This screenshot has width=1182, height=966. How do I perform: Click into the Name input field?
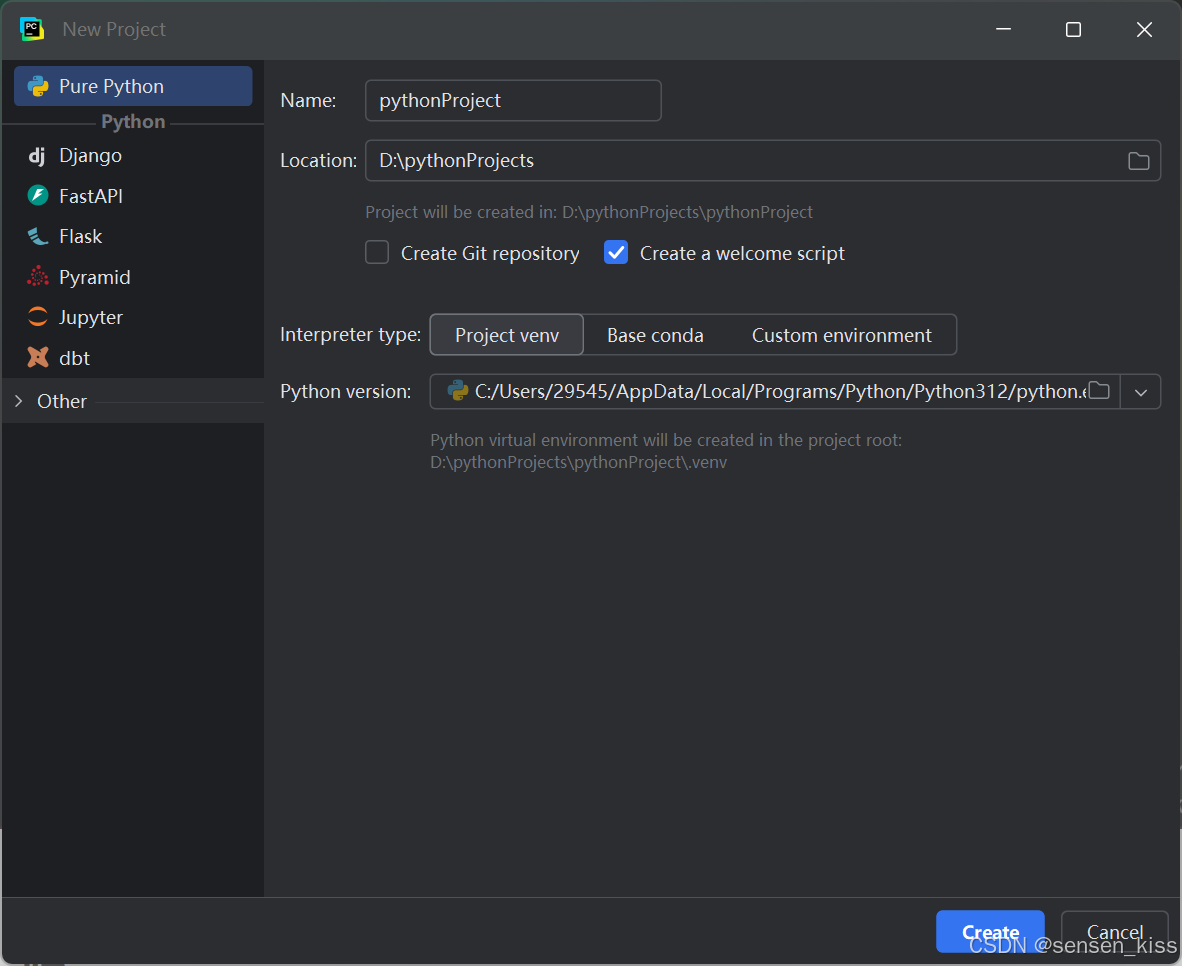pyautogui.click(x=513, y=100)
